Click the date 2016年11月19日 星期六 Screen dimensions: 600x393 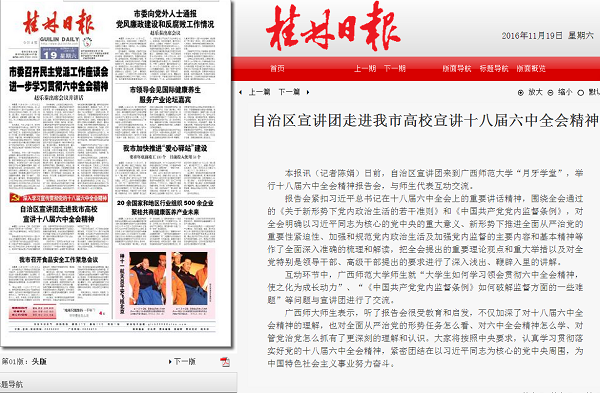click(x=548, y=36)
